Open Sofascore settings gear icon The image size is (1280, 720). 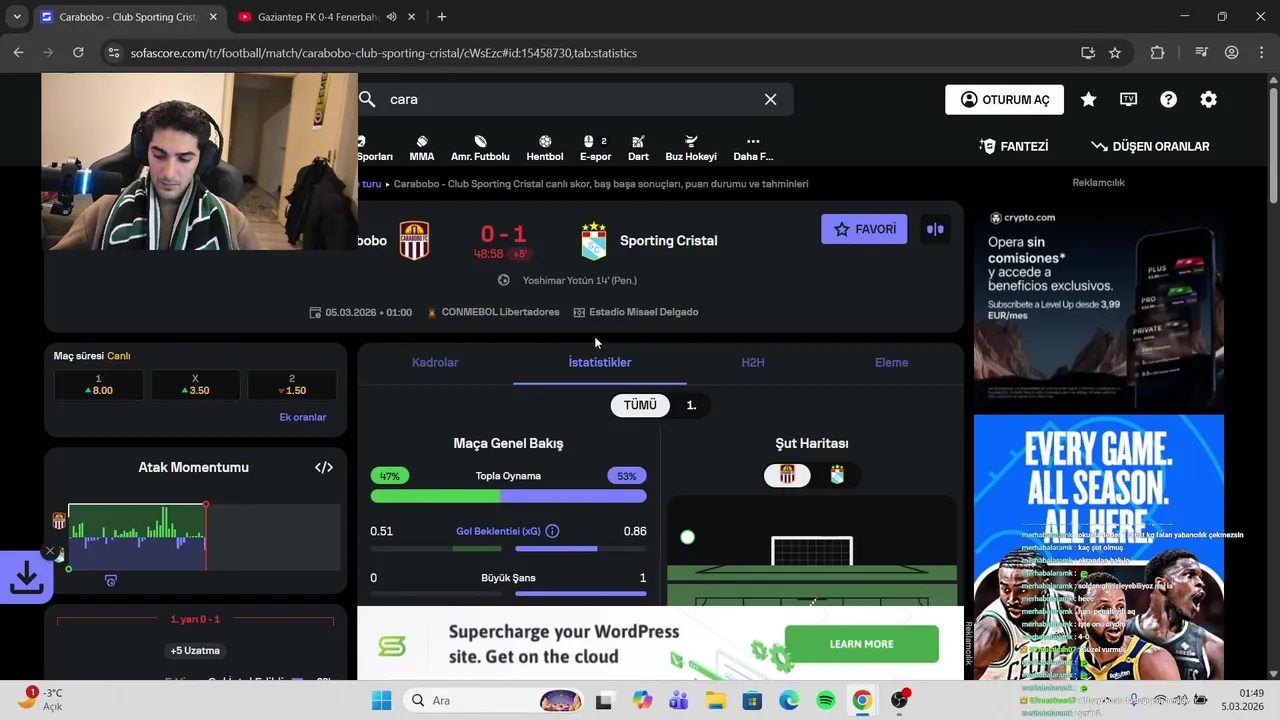click(1208, 99)
